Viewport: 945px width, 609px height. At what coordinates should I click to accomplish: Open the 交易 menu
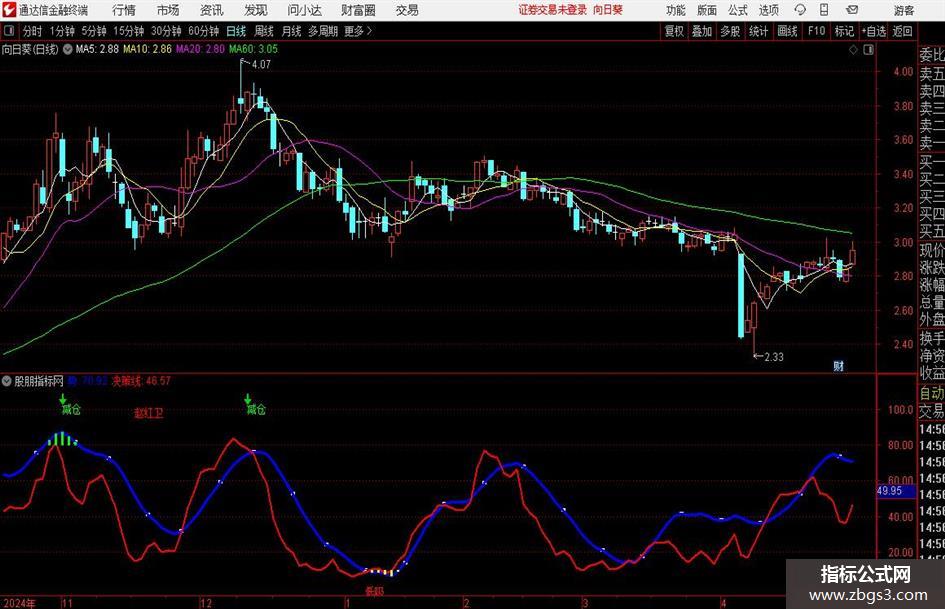[x=407, y=10]
